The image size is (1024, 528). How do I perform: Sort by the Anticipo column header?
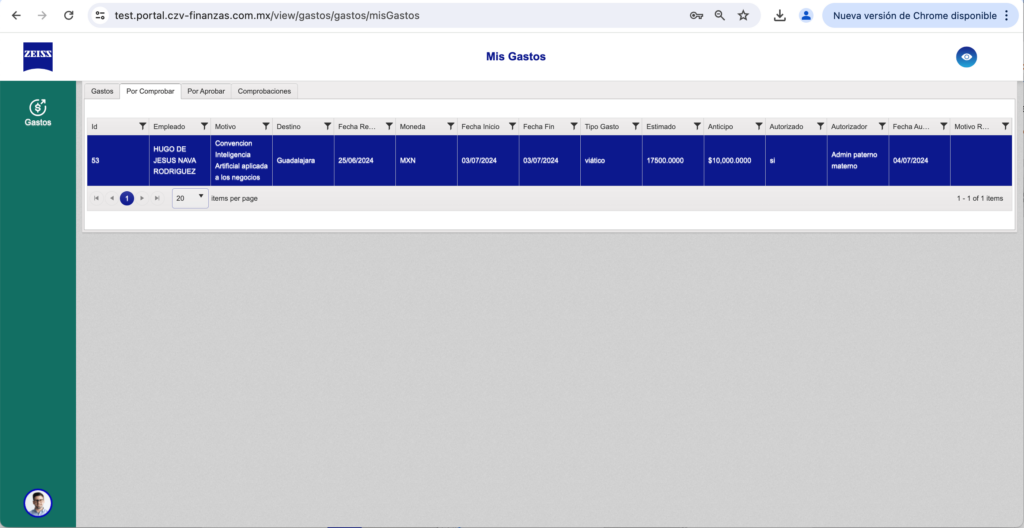720,126
